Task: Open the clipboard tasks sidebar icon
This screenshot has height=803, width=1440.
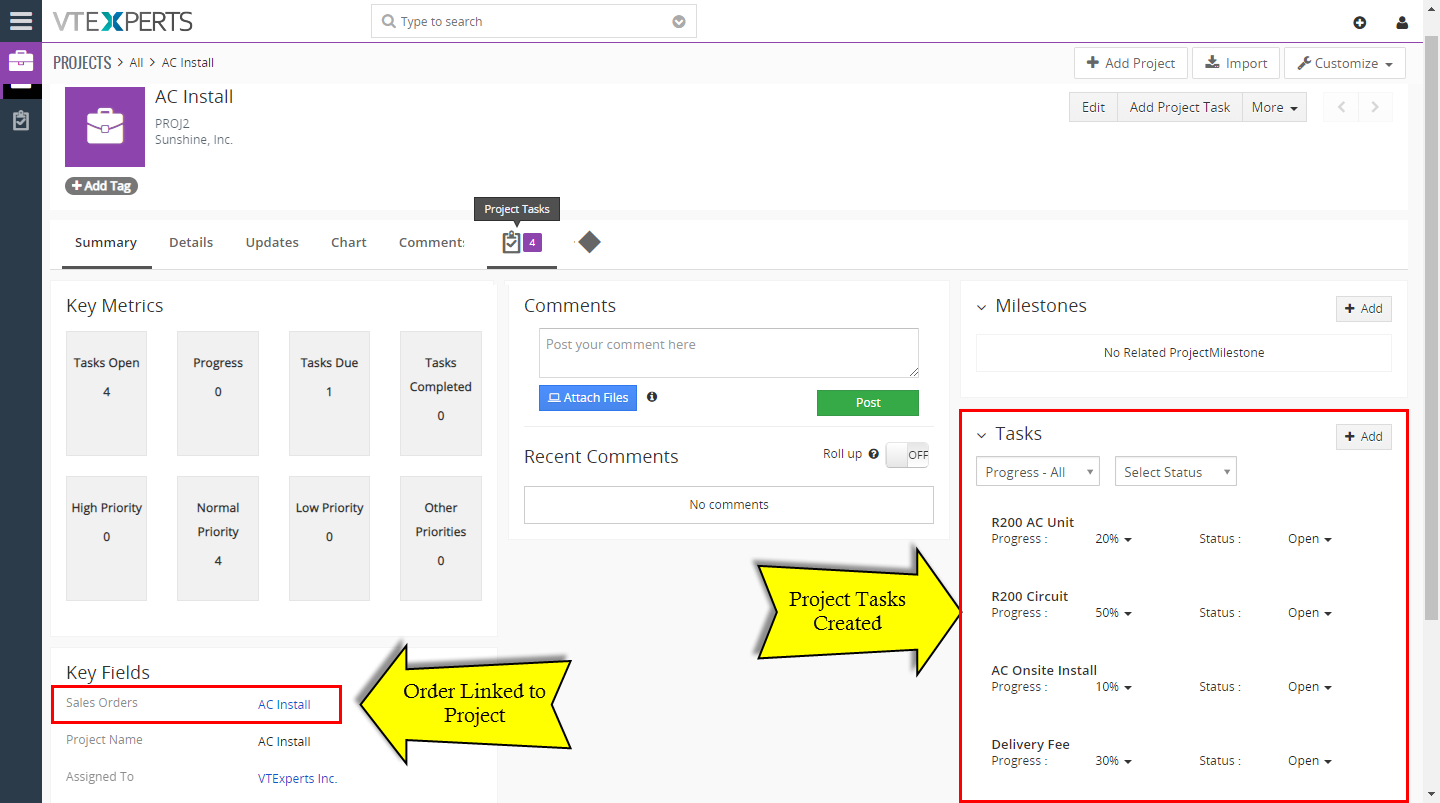Action: point(21,120)
